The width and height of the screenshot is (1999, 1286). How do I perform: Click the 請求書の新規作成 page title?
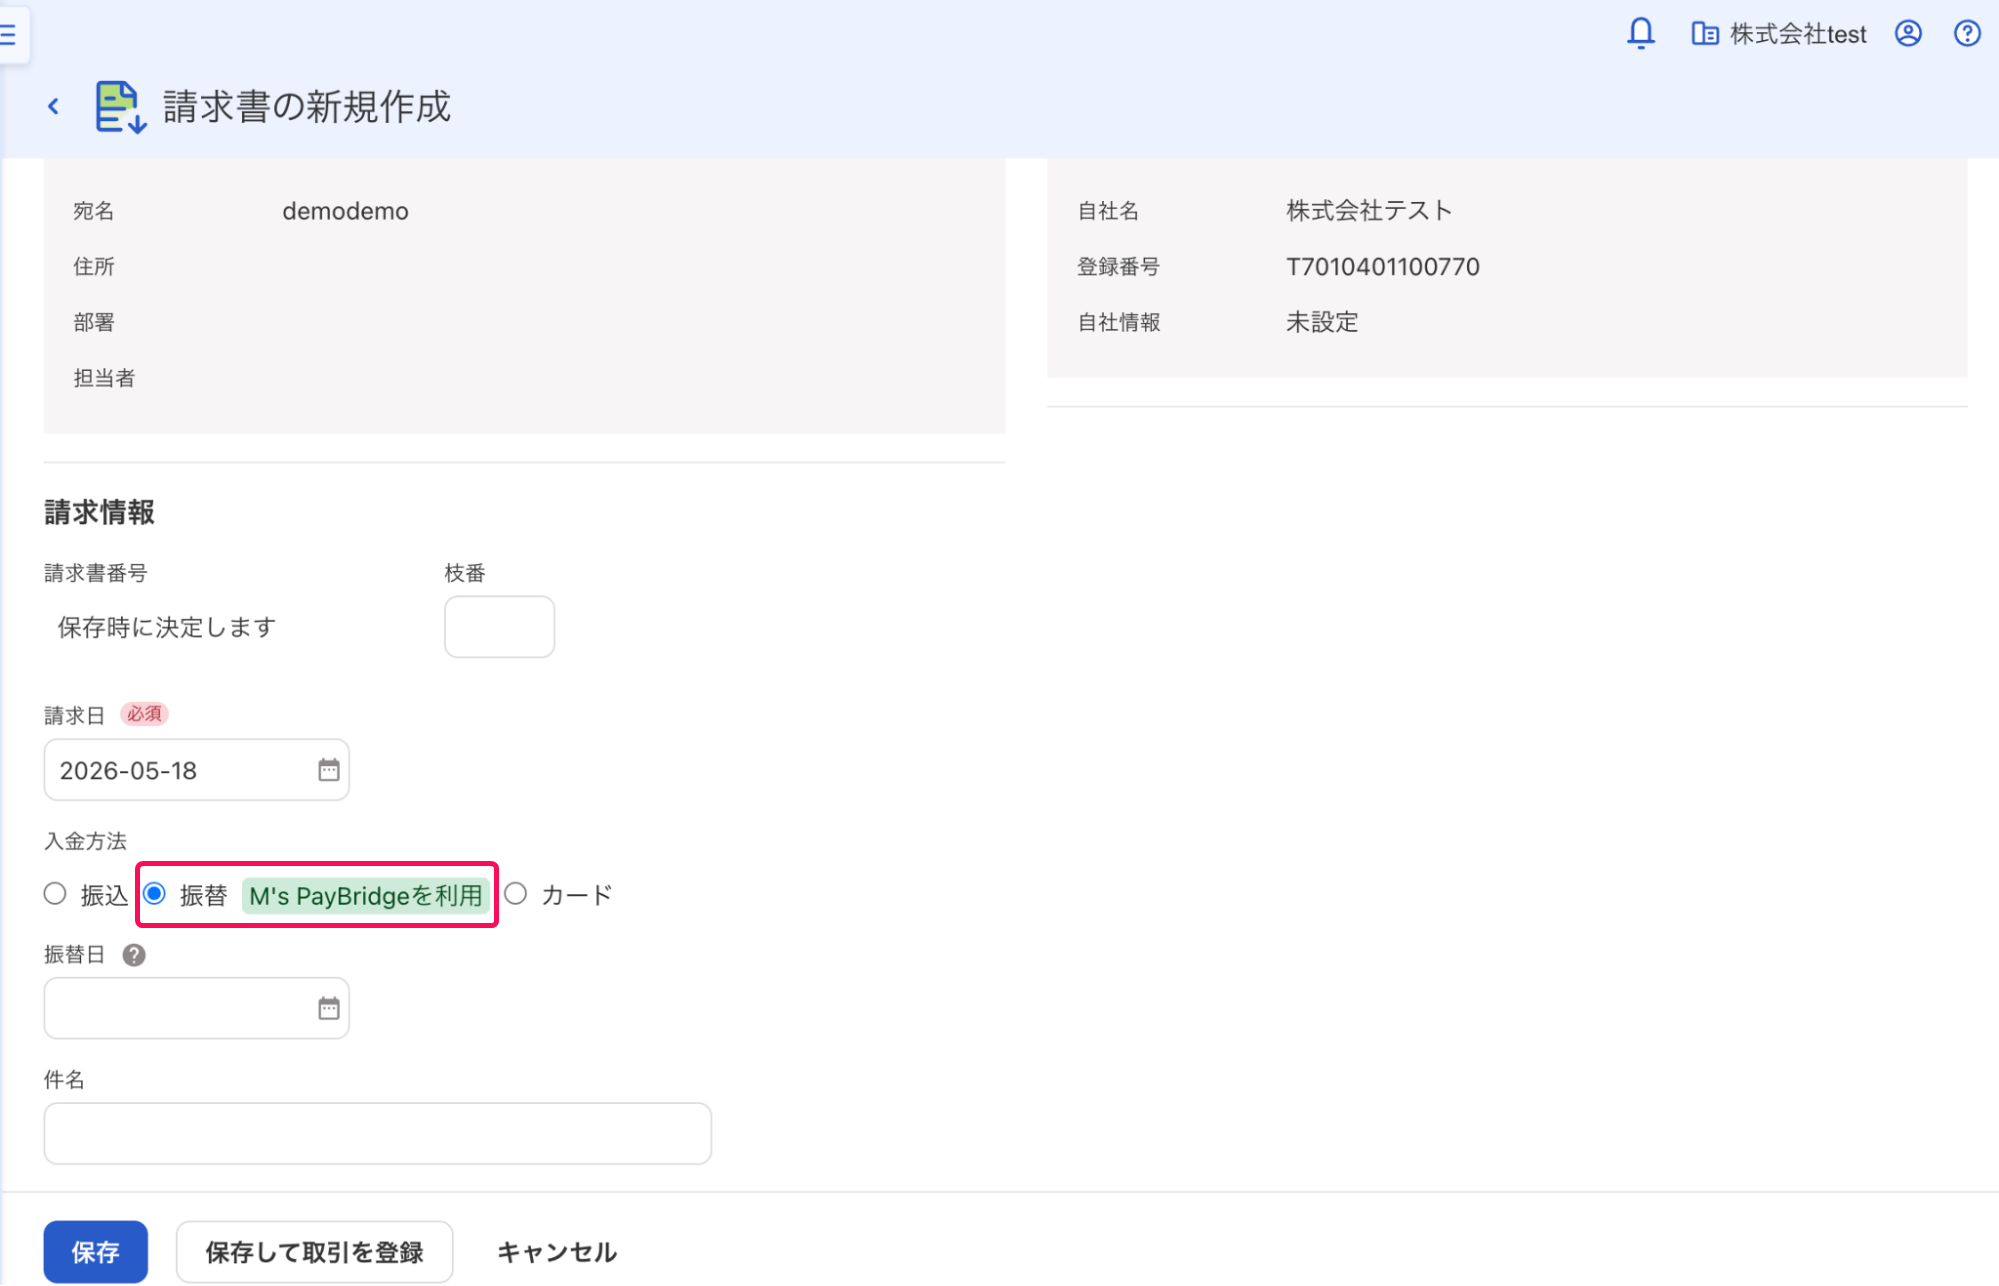click(x=307, y=107)
